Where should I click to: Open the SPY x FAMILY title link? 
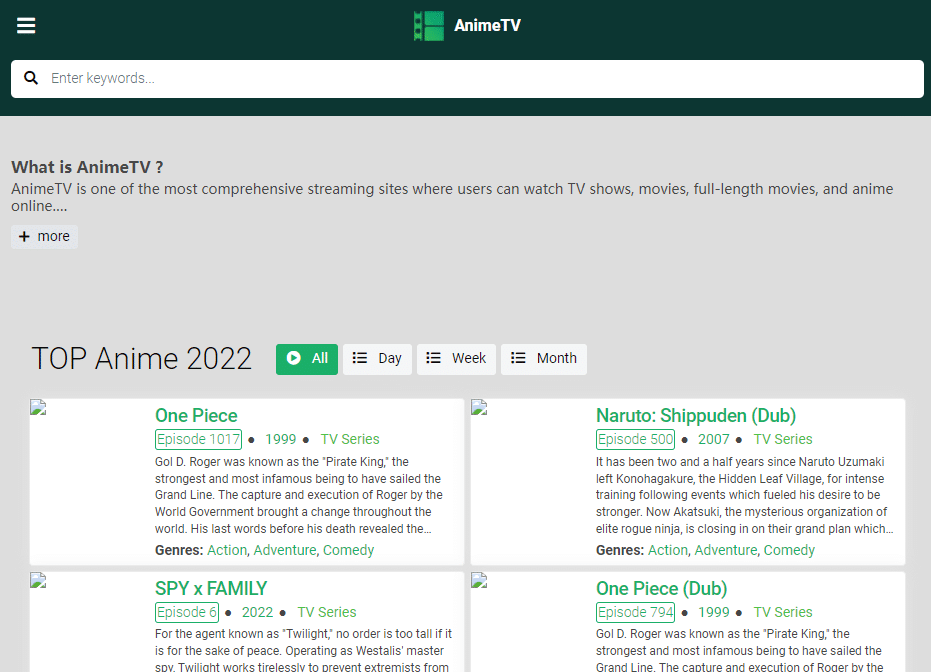tap(211, 588)
